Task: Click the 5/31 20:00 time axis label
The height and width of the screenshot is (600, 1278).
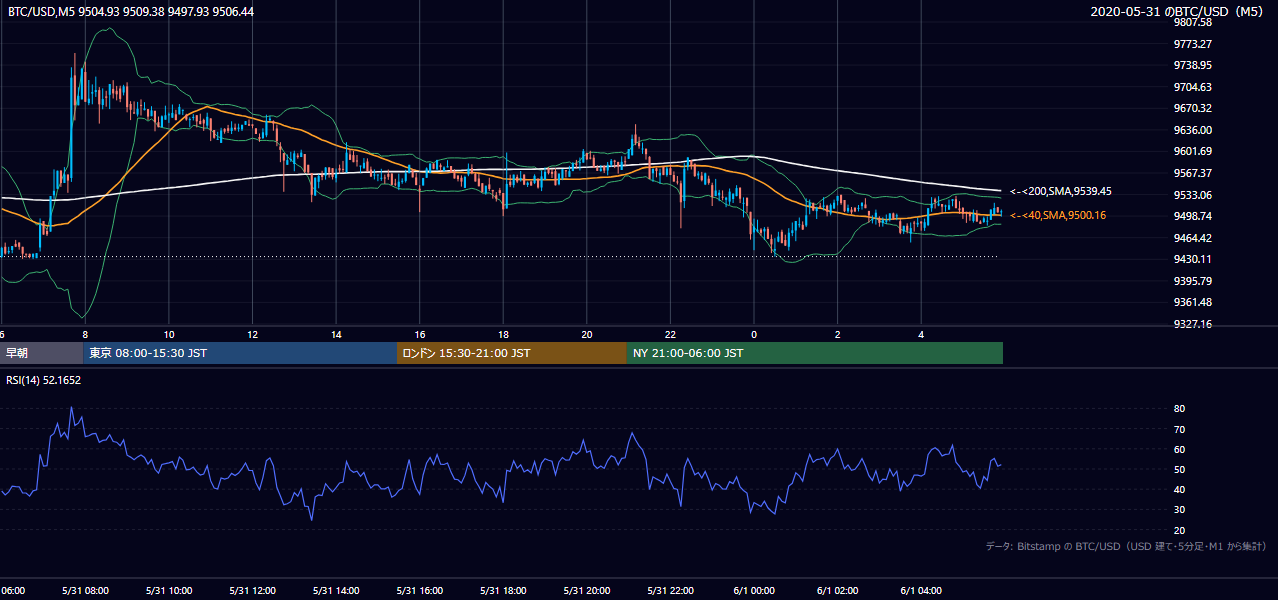Action: coord(587,591)
